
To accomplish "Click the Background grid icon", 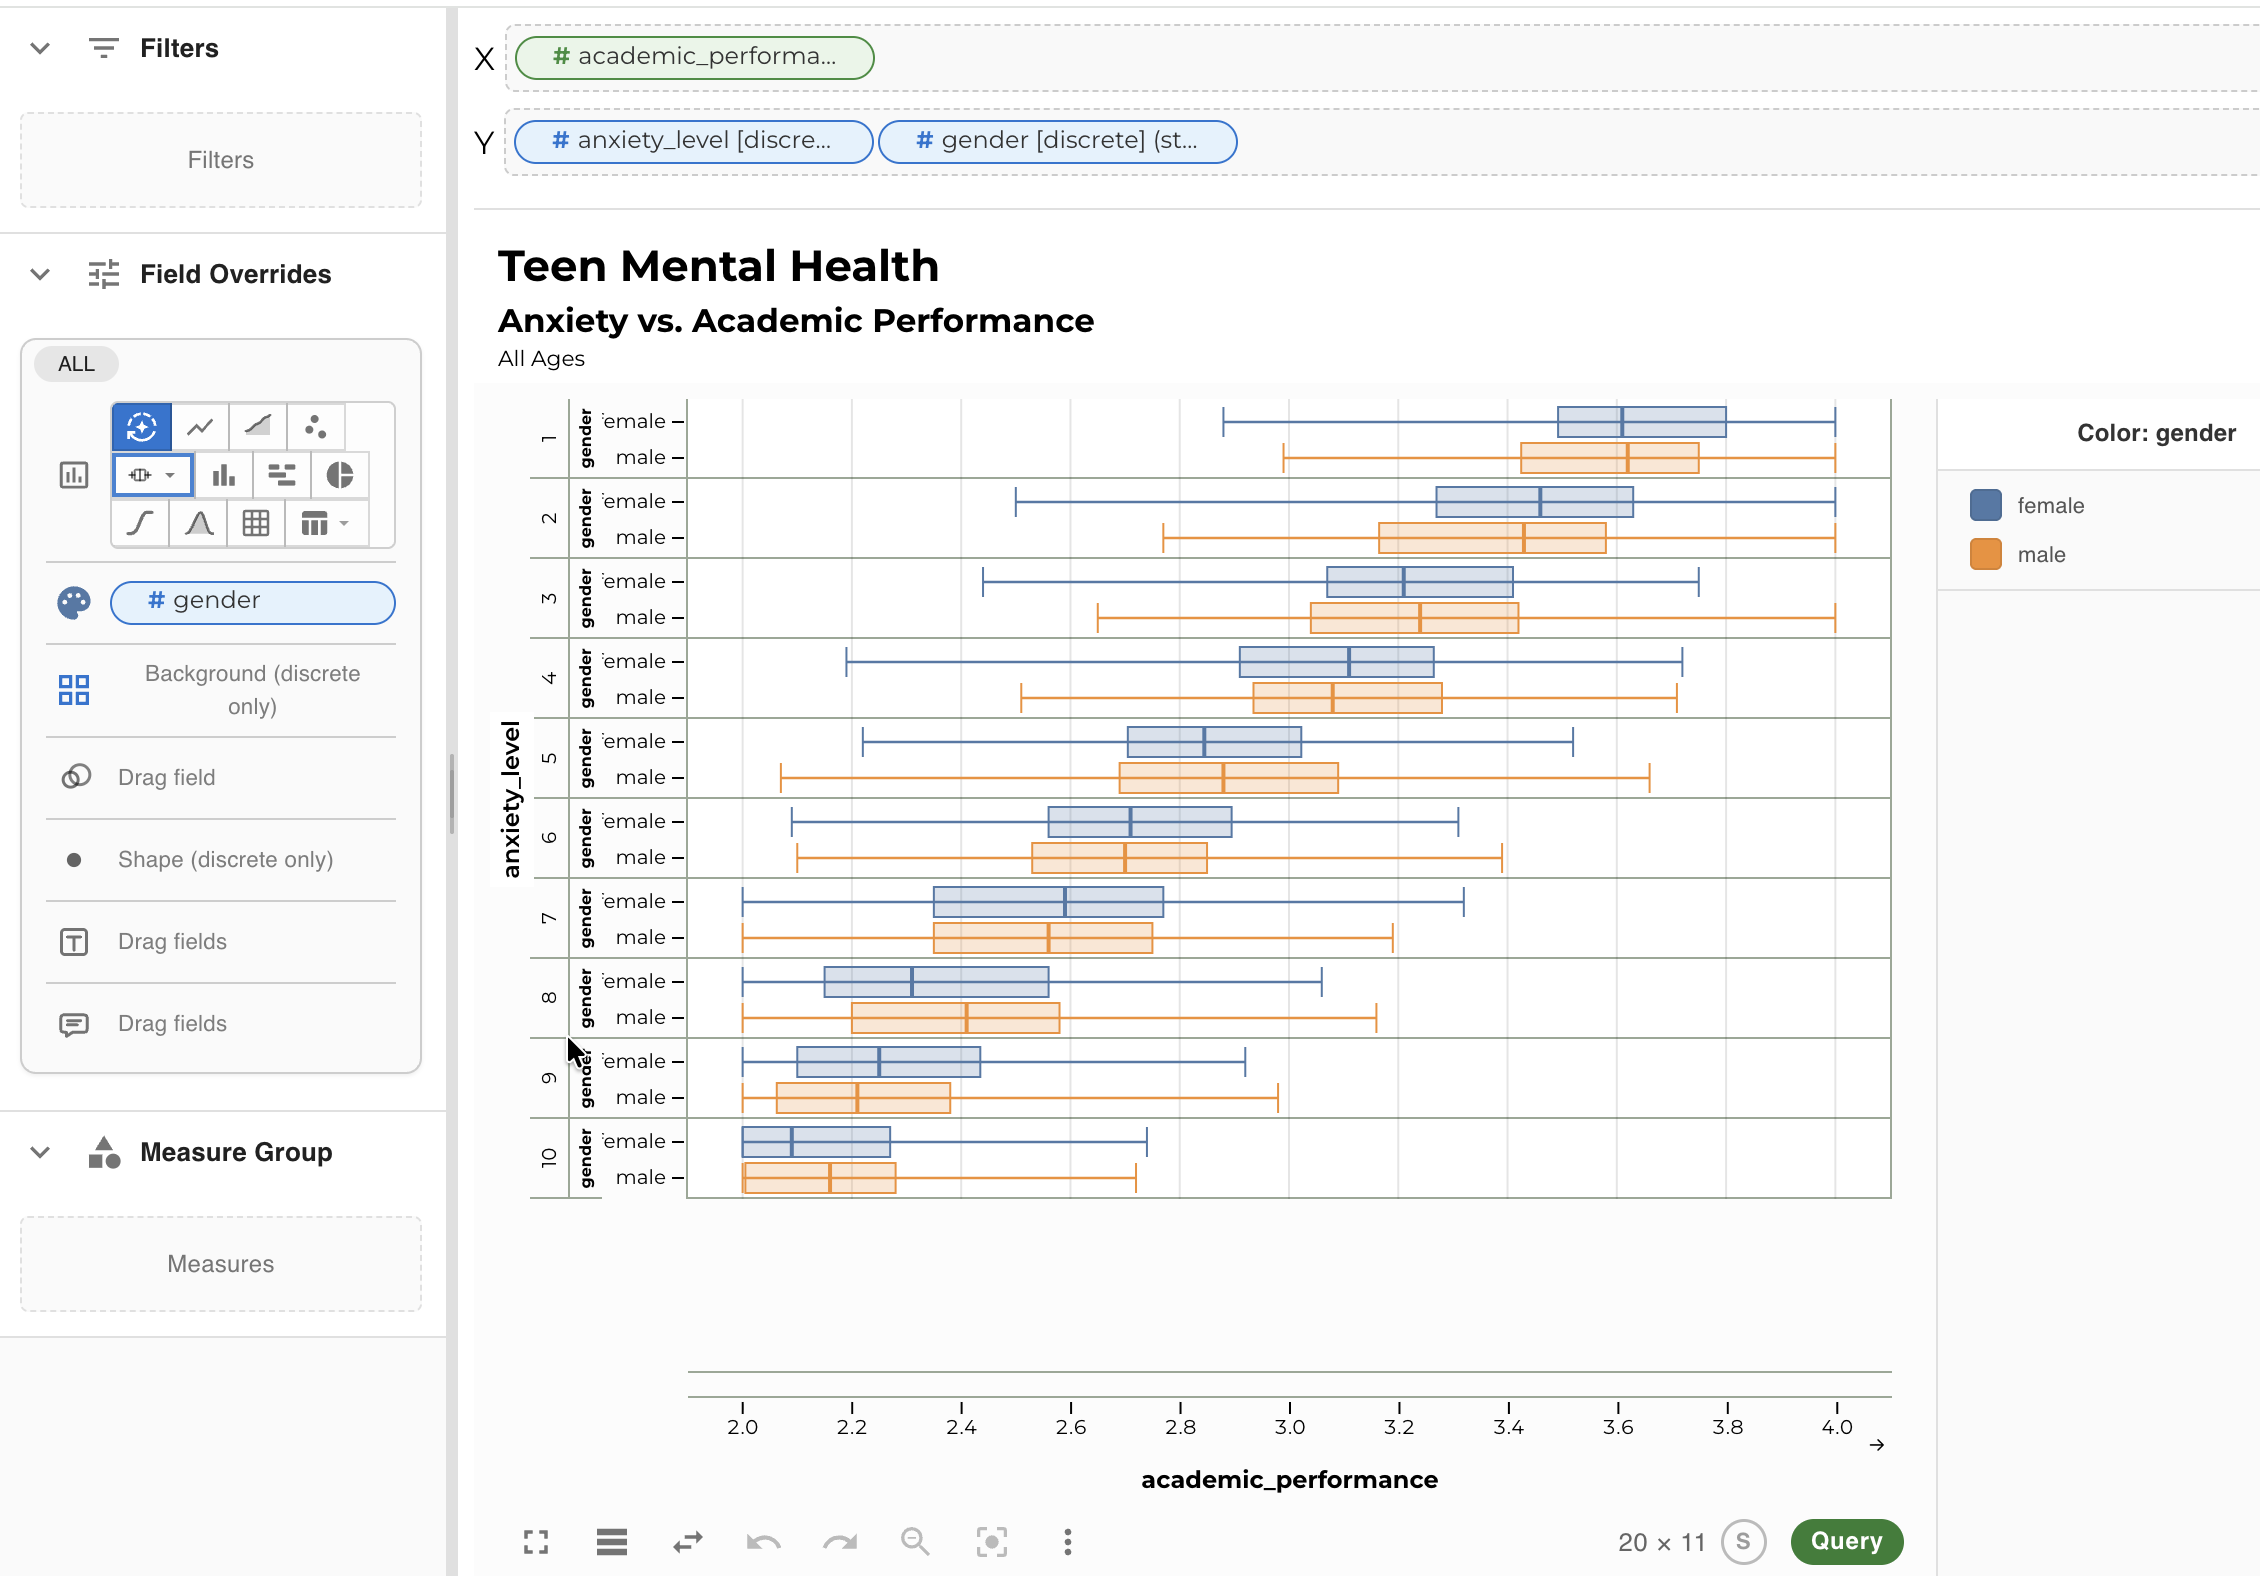I will pyautogui.click(x=74, y=690).
